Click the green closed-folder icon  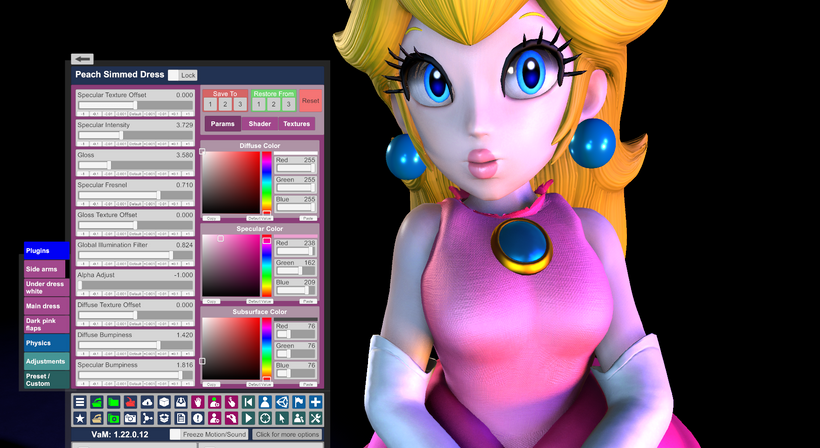coord(113,402)
